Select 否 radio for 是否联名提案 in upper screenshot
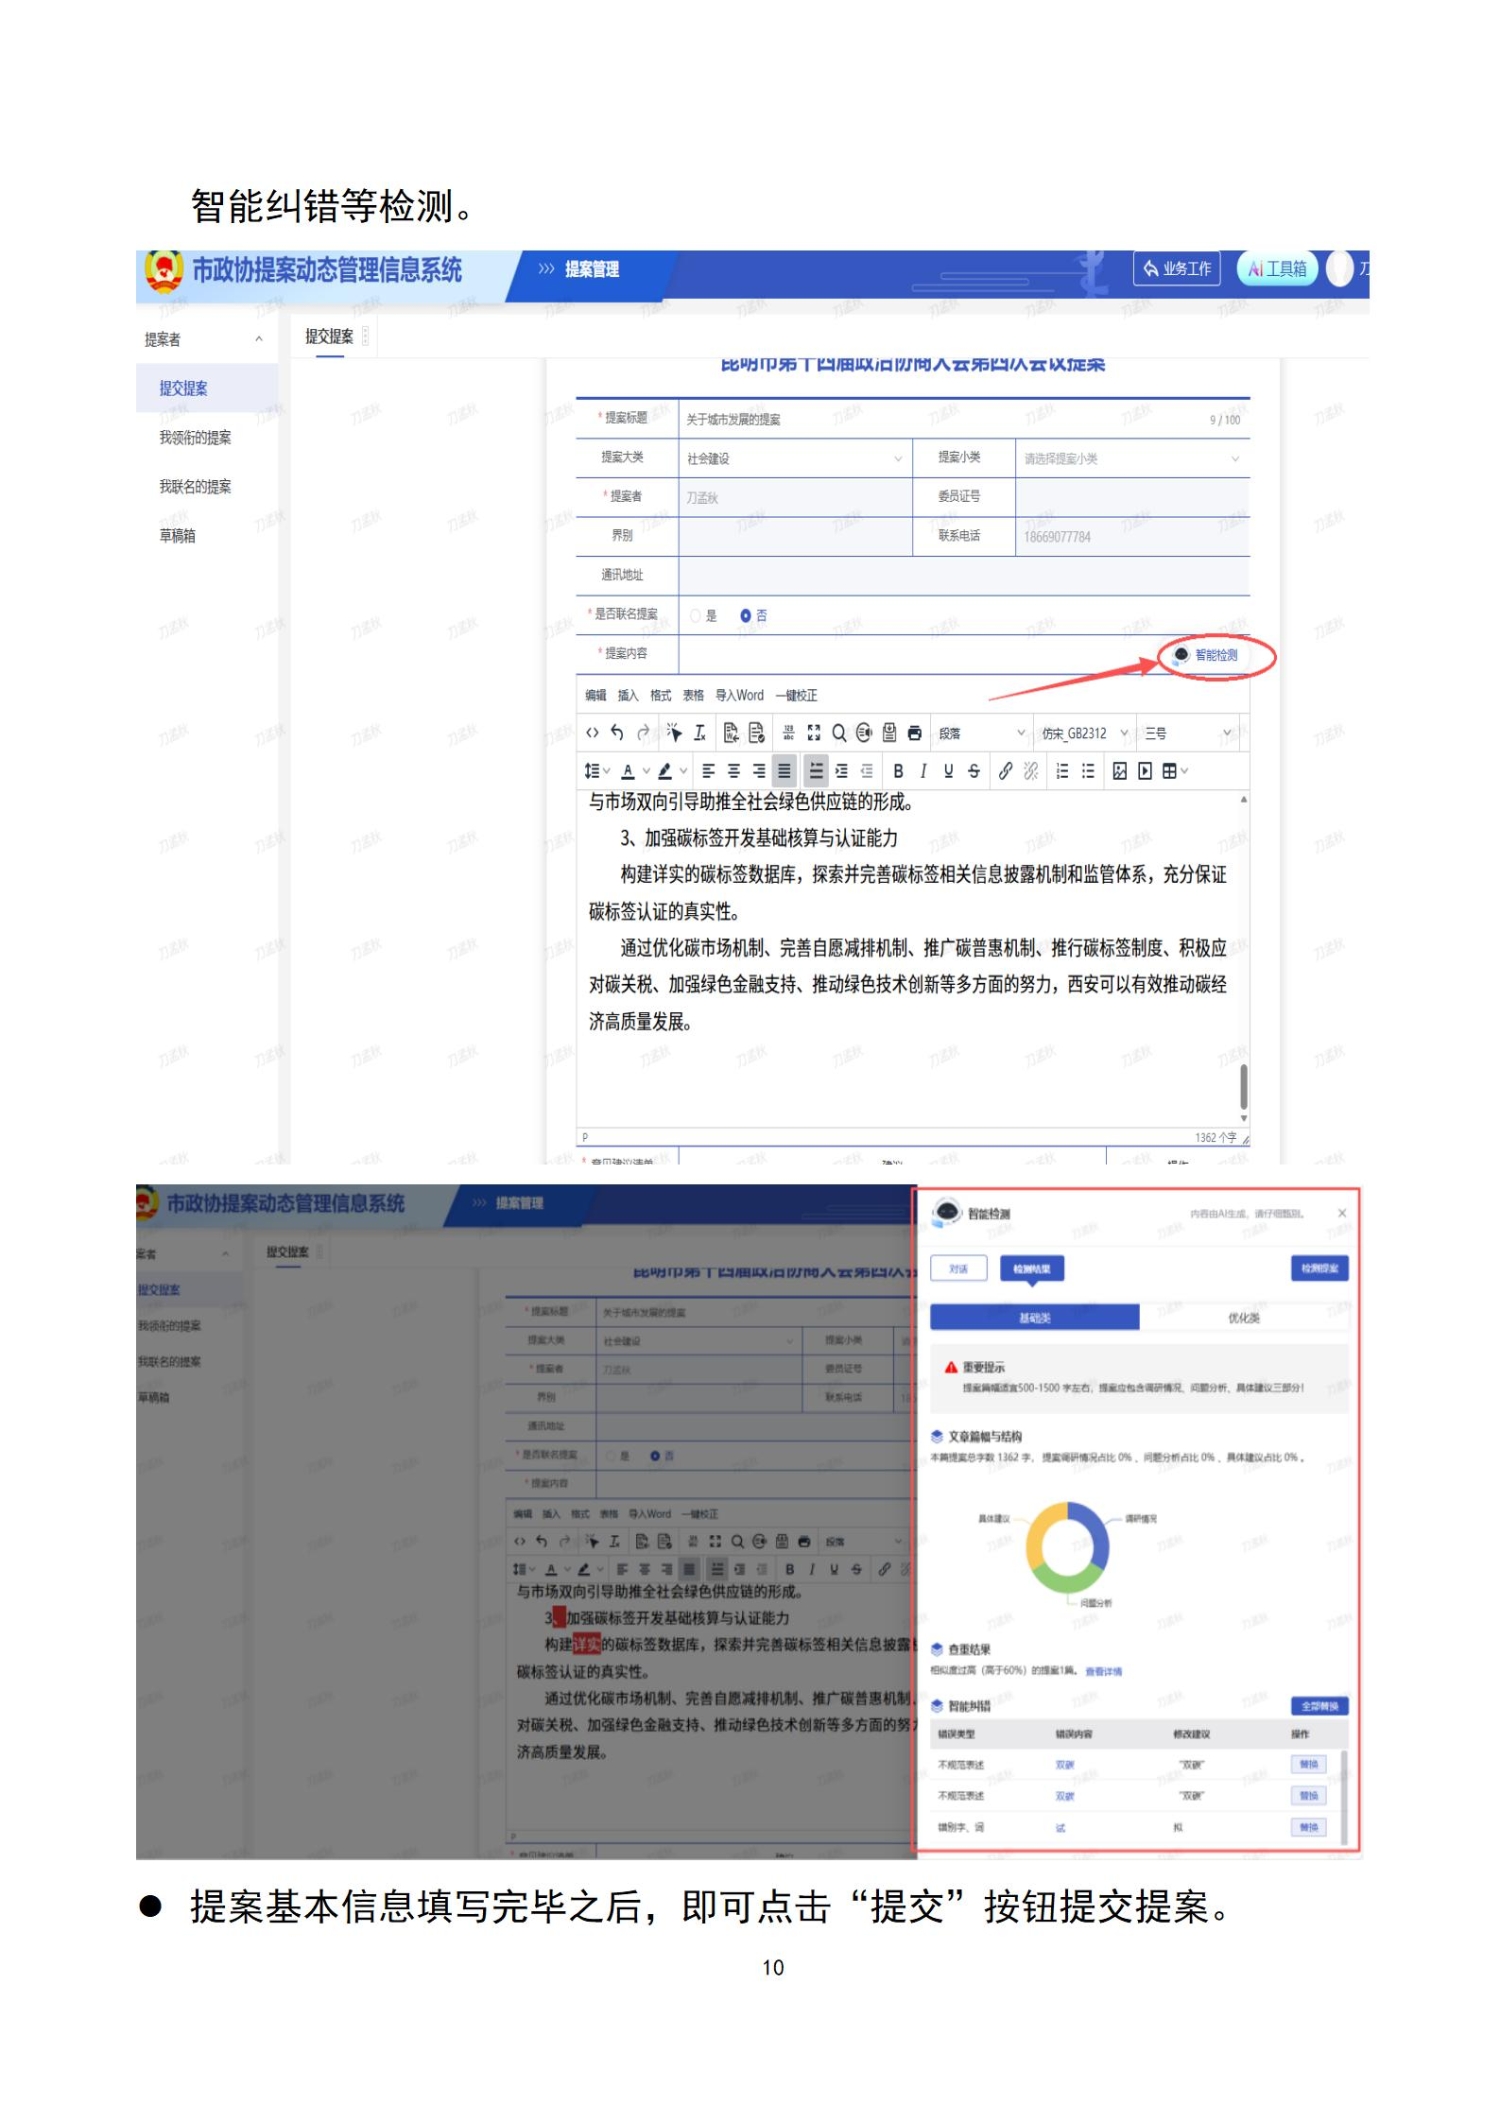 coord(746,616)
